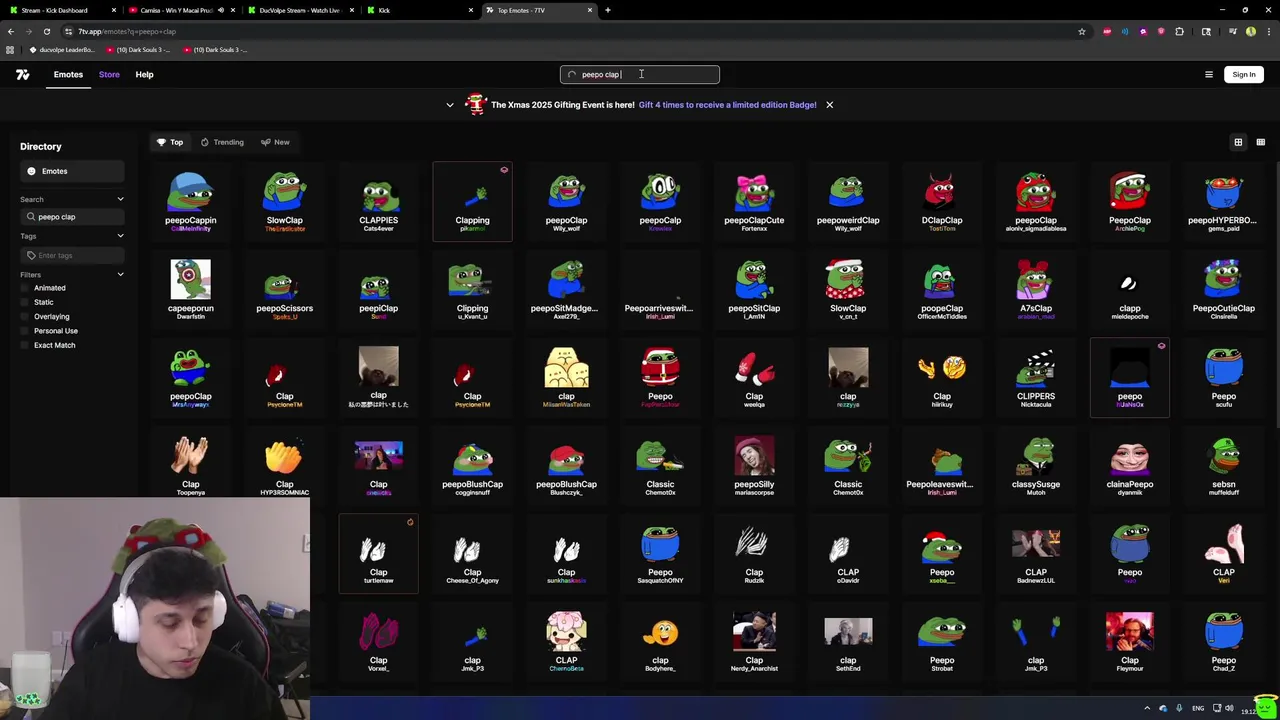Tick the Exact Match checkbox

pos(25,345)
